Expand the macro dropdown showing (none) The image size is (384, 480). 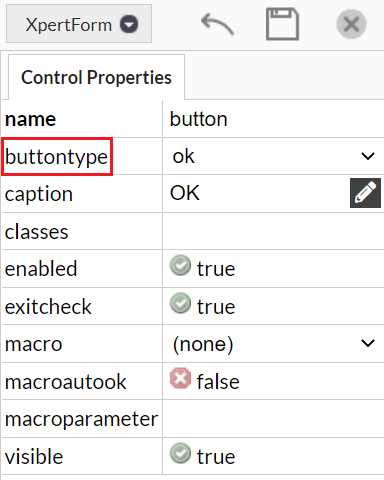(x=273, y=344)
